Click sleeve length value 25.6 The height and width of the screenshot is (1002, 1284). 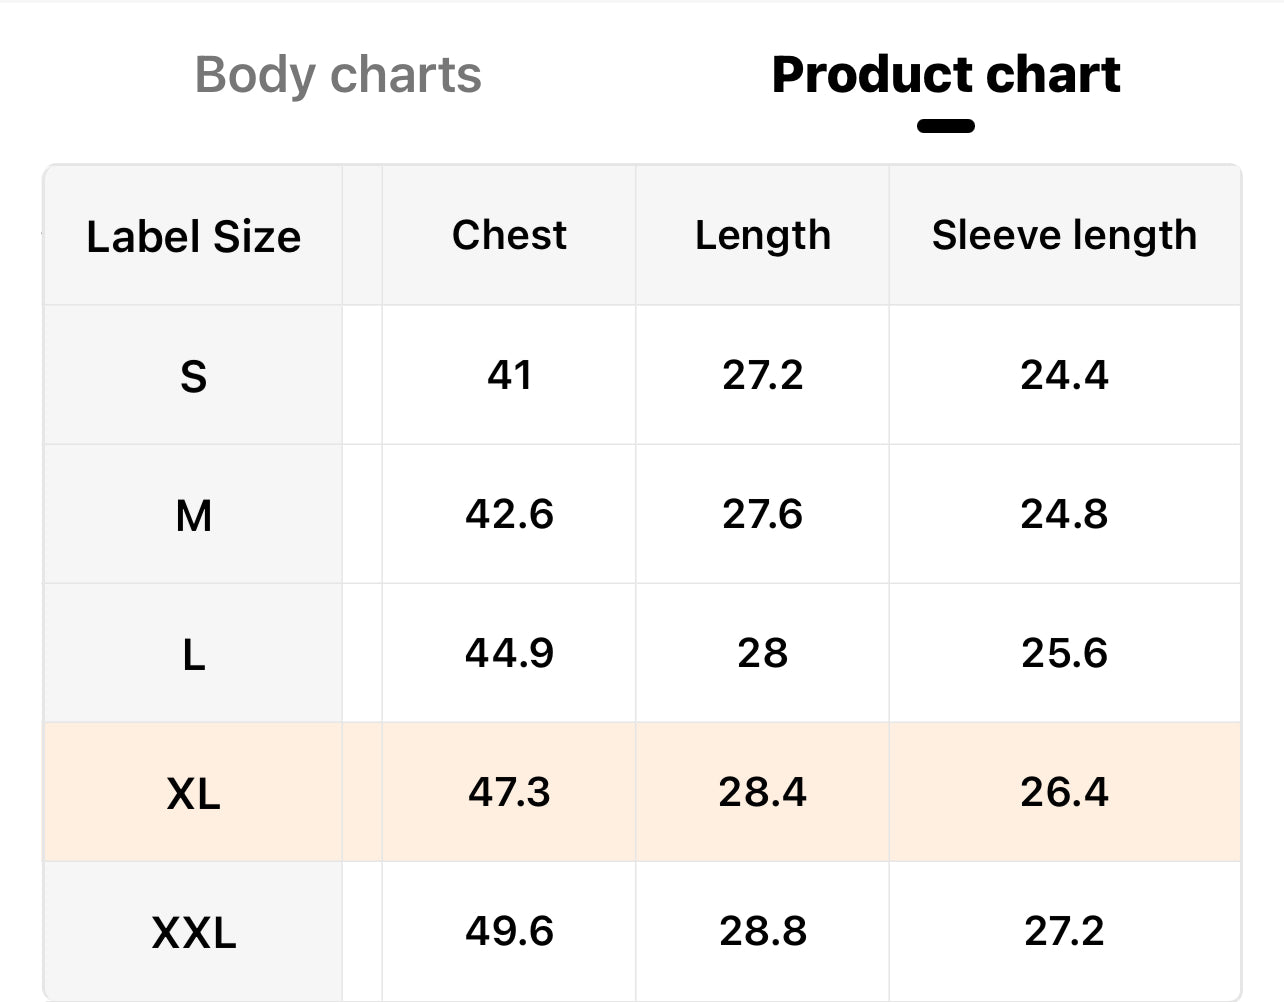(x=1064, y=653)
